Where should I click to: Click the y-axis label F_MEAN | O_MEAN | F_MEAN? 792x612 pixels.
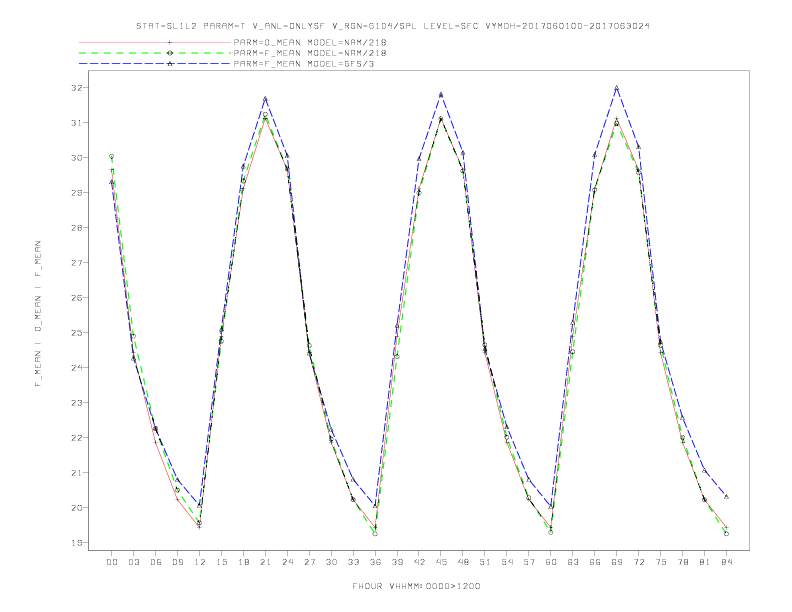coord(38,314)
